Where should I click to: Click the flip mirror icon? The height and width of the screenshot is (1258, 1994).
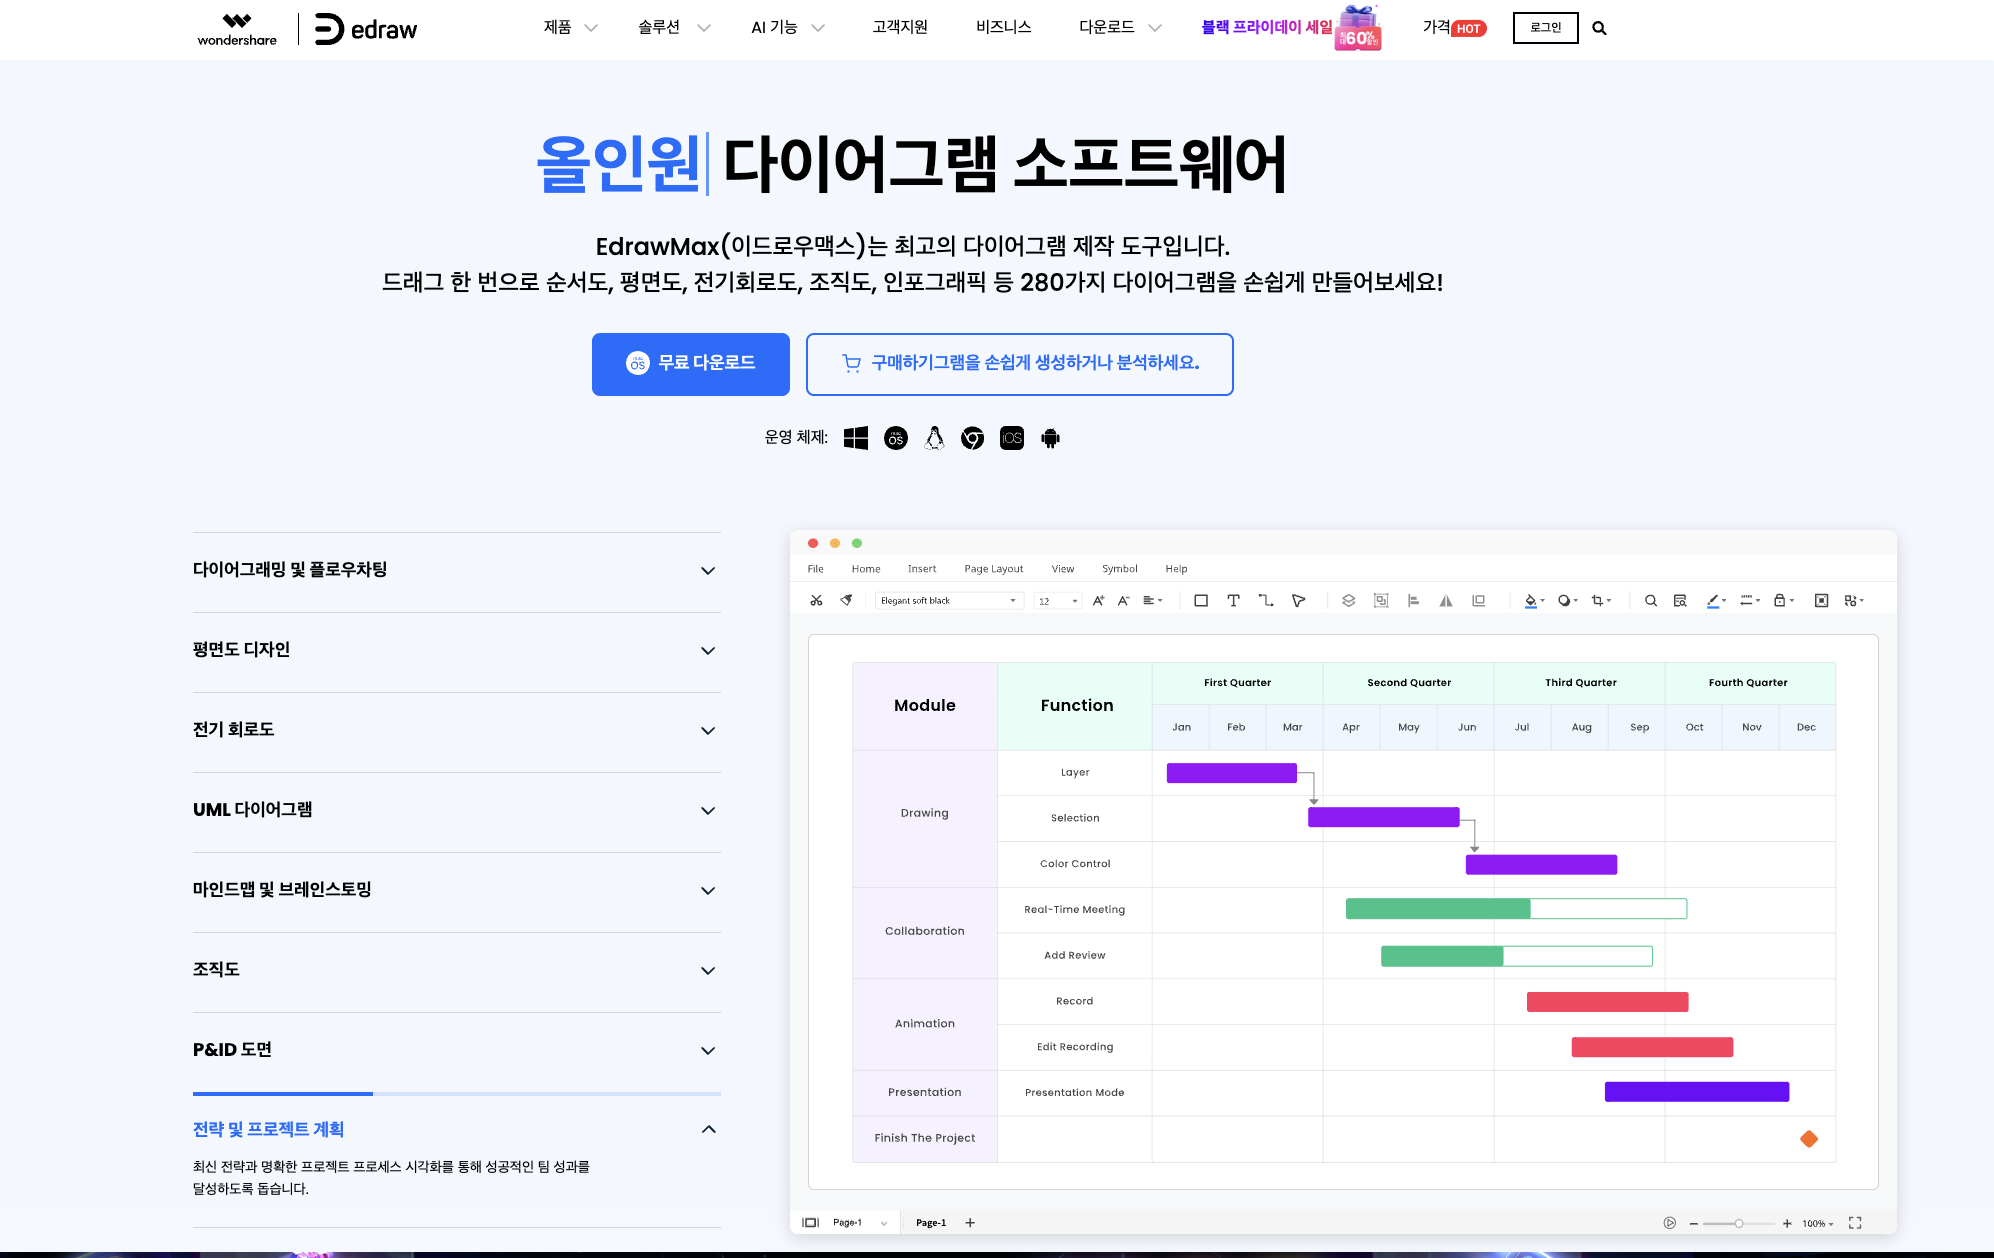point(1446,601)
